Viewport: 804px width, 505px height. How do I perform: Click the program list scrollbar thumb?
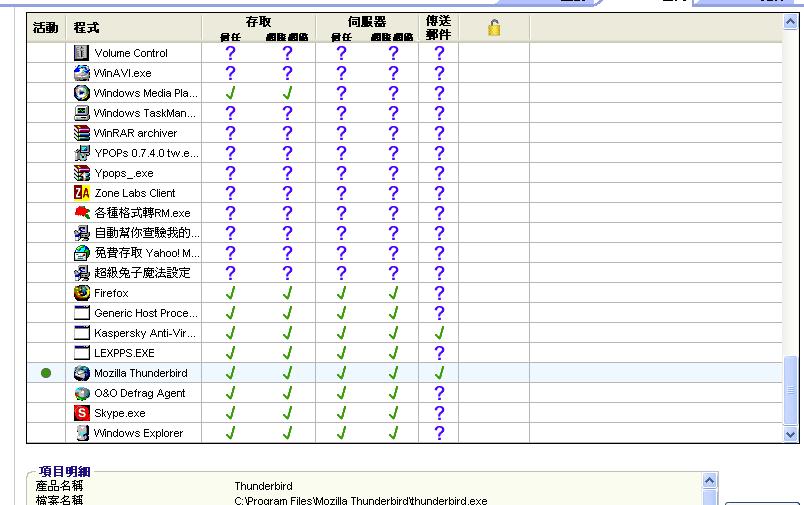pos(790,390)
